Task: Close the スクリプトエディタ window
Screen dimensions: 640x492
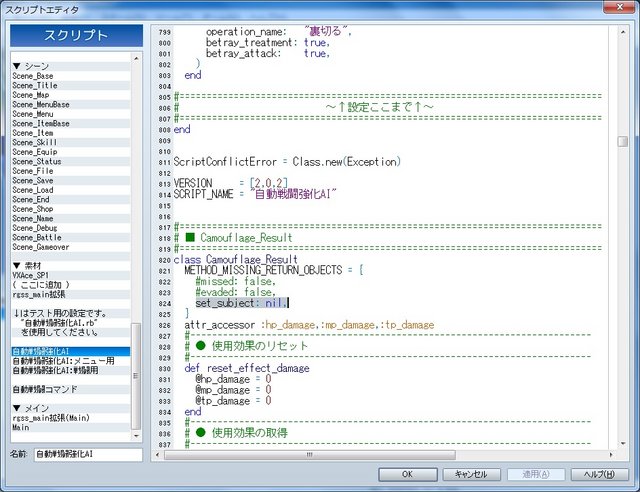Action: pos(620,7)
